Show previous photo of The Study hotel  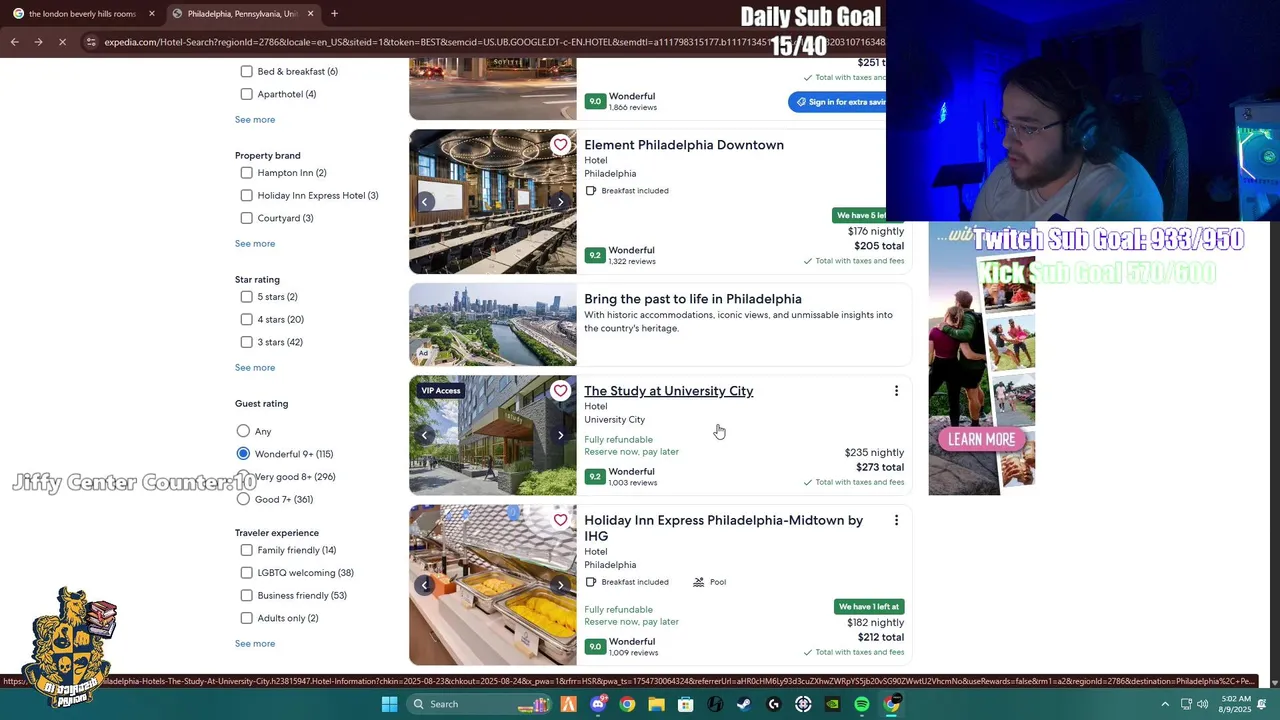click(424, 435)
